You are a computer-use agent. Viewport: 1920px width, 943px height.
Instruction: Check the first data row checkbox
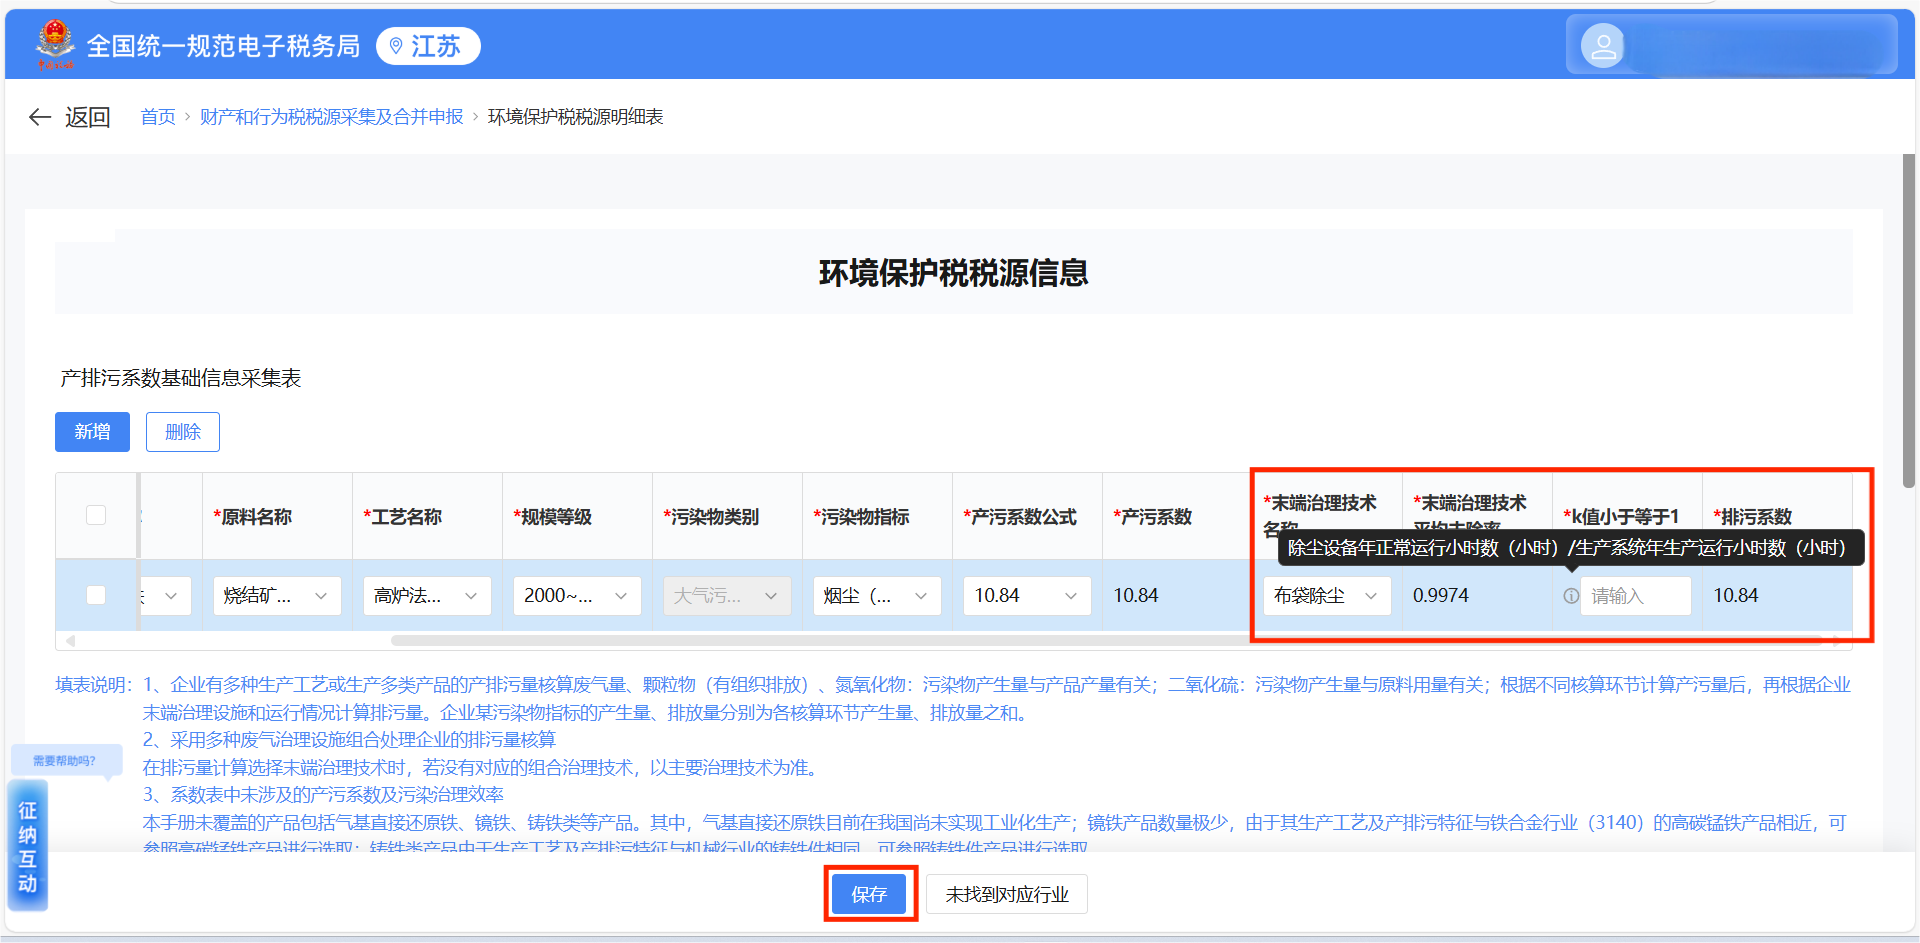pyautogui.click(x=96, y=595)
